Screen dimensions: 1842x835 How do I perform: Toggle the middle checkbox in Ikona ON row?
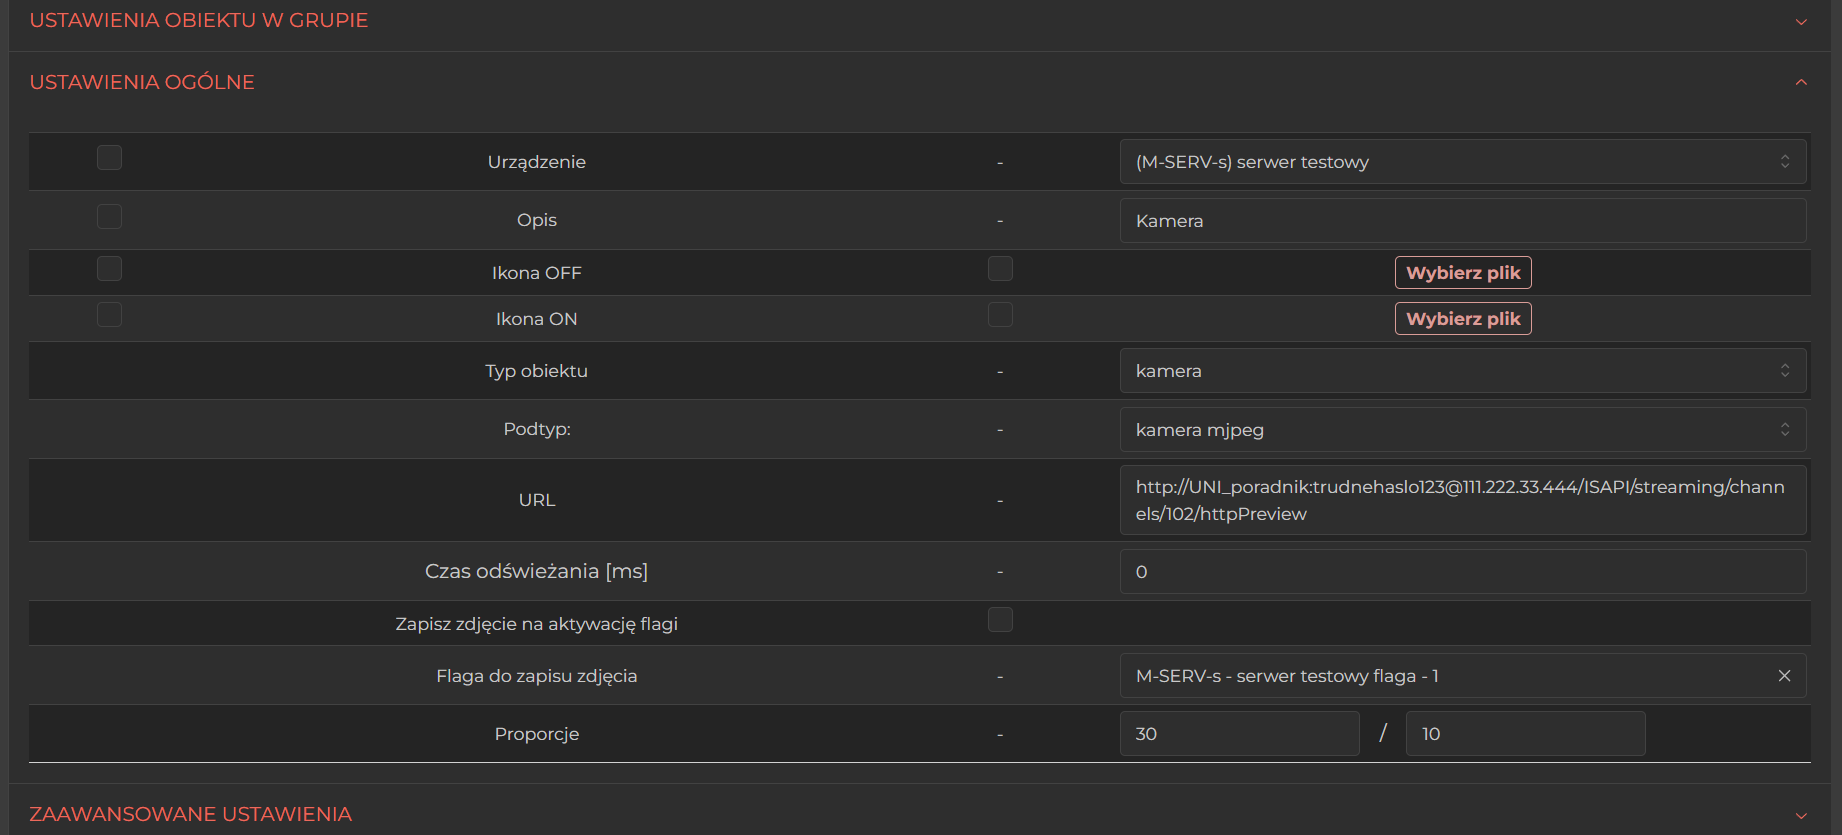(1000, 314)
